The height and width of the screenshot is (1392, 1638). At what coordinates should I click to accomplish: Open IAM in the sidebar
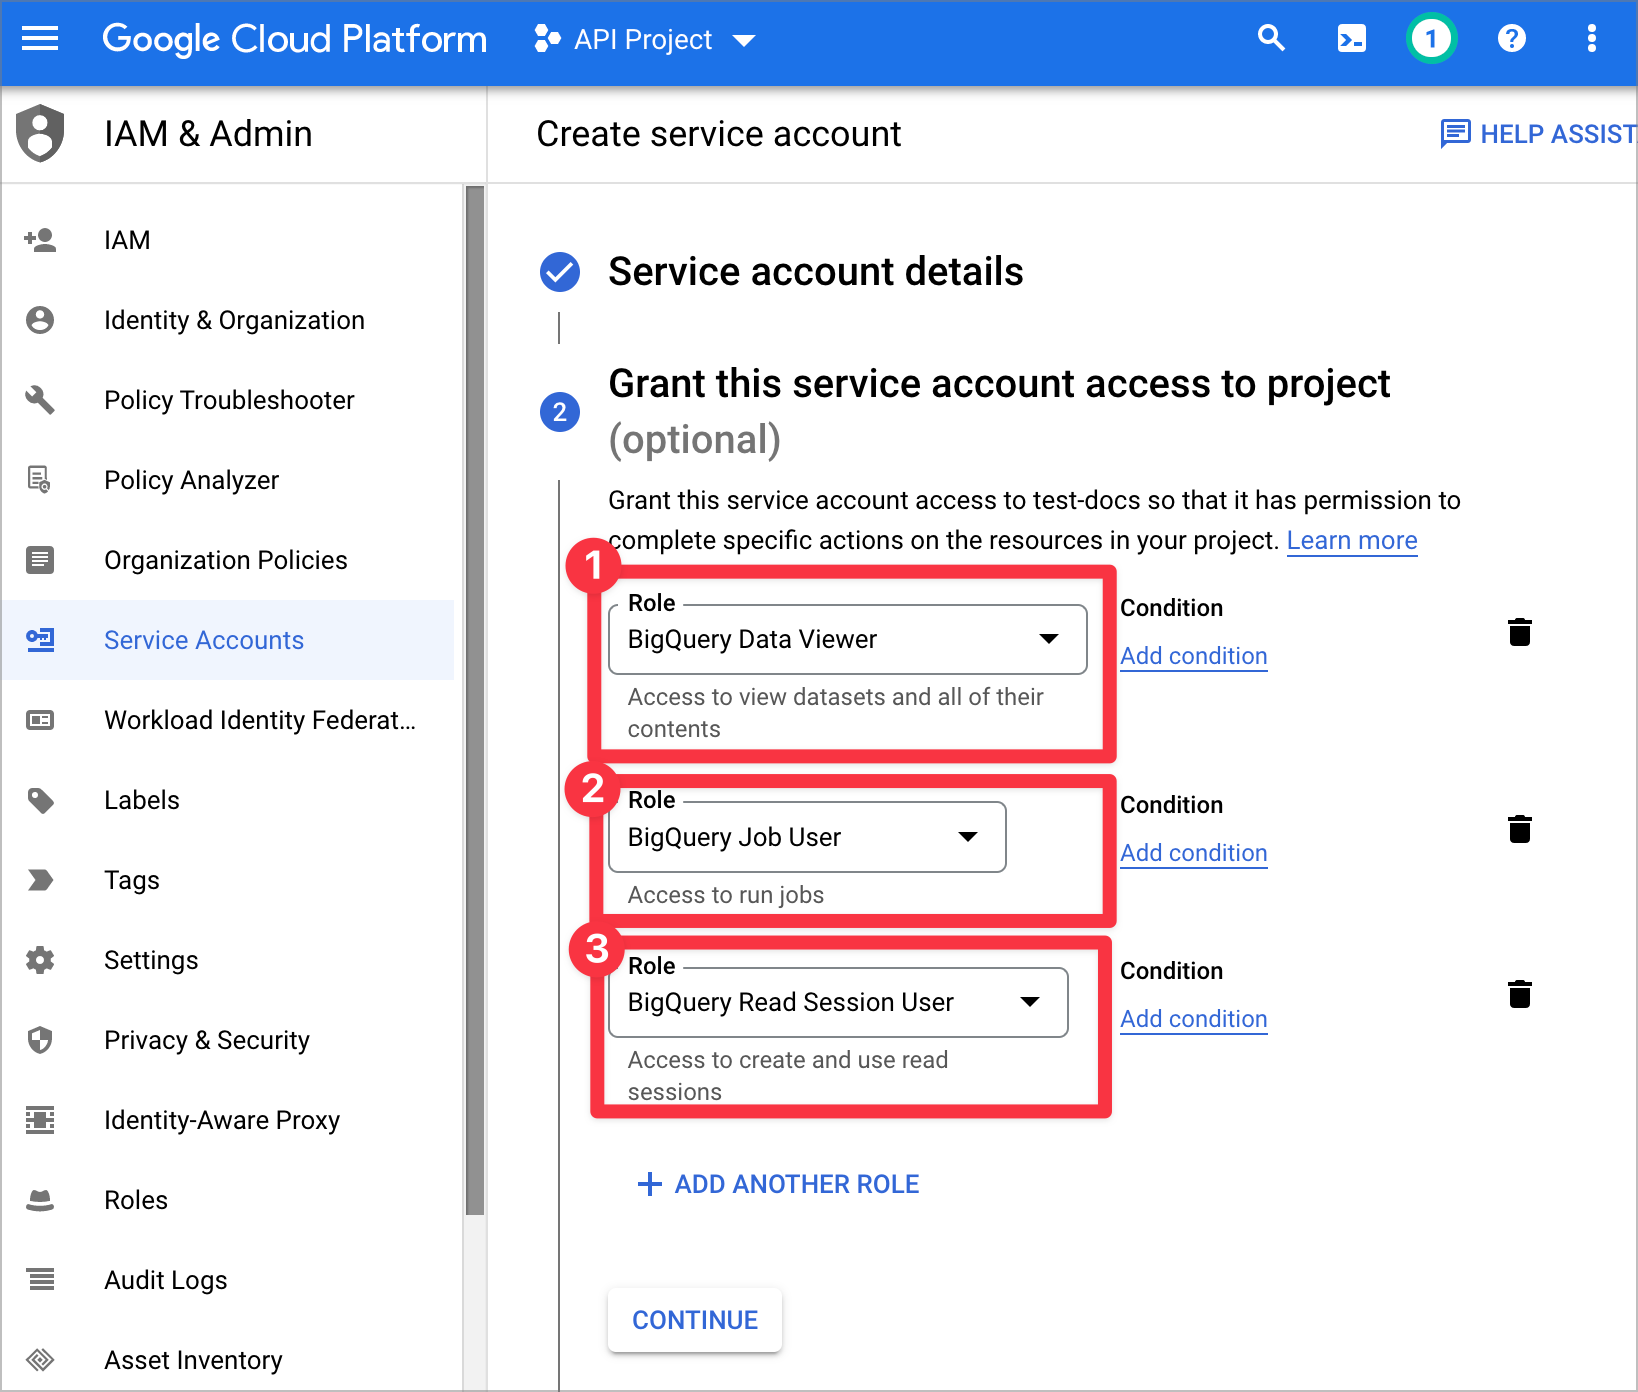click(228, 240)
